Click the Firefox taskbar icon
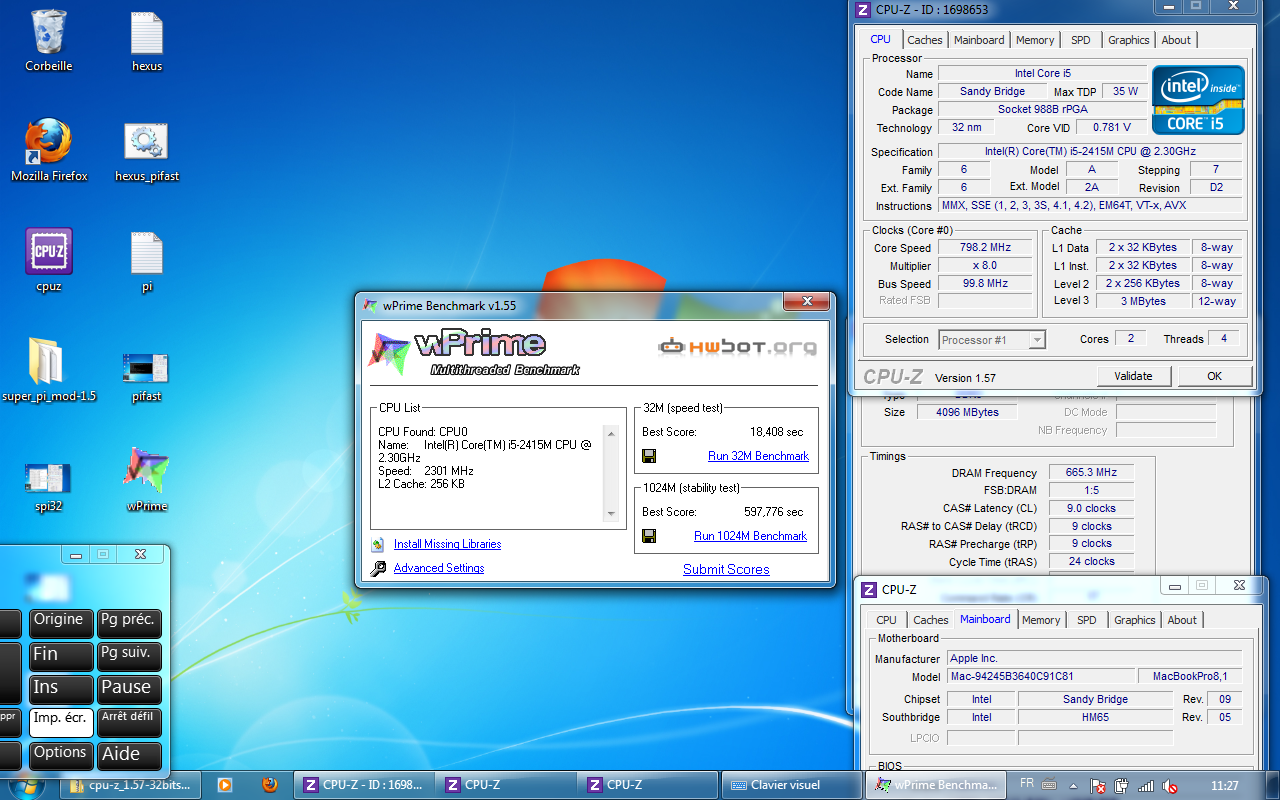The height and width of the screenshot is (800, 1280). pos(269,785)
